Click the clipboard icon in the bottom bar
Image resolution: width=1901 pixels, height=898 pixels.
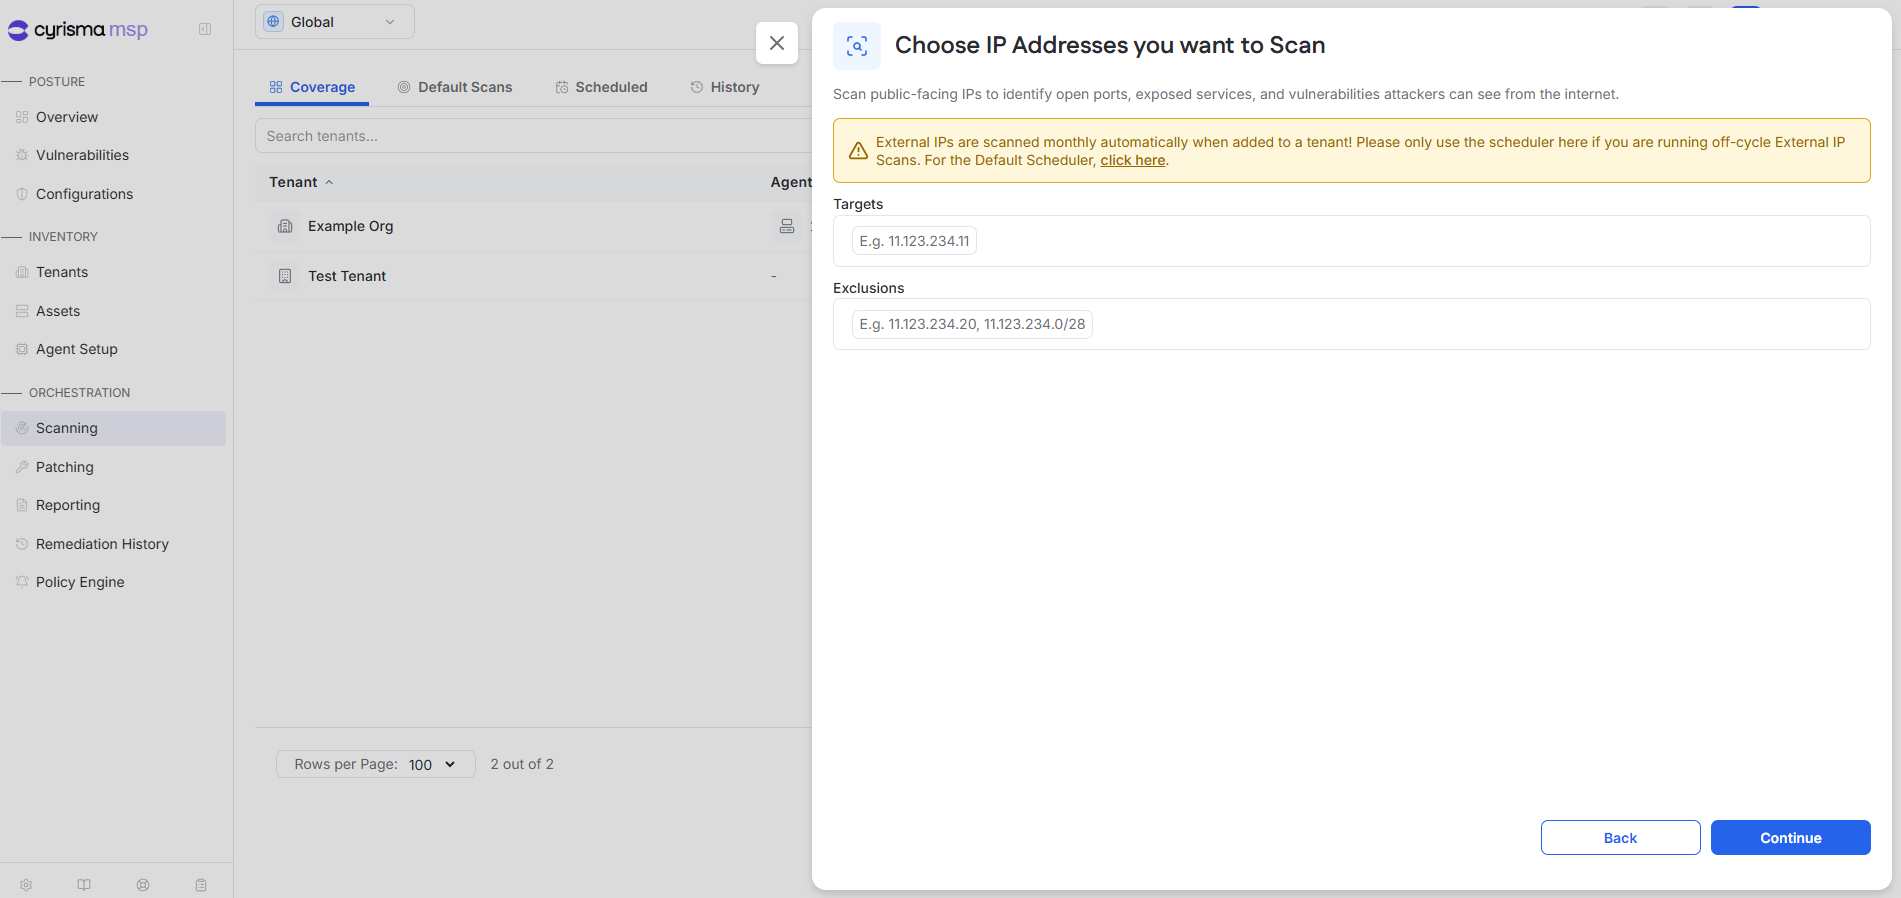pos(201,885)
